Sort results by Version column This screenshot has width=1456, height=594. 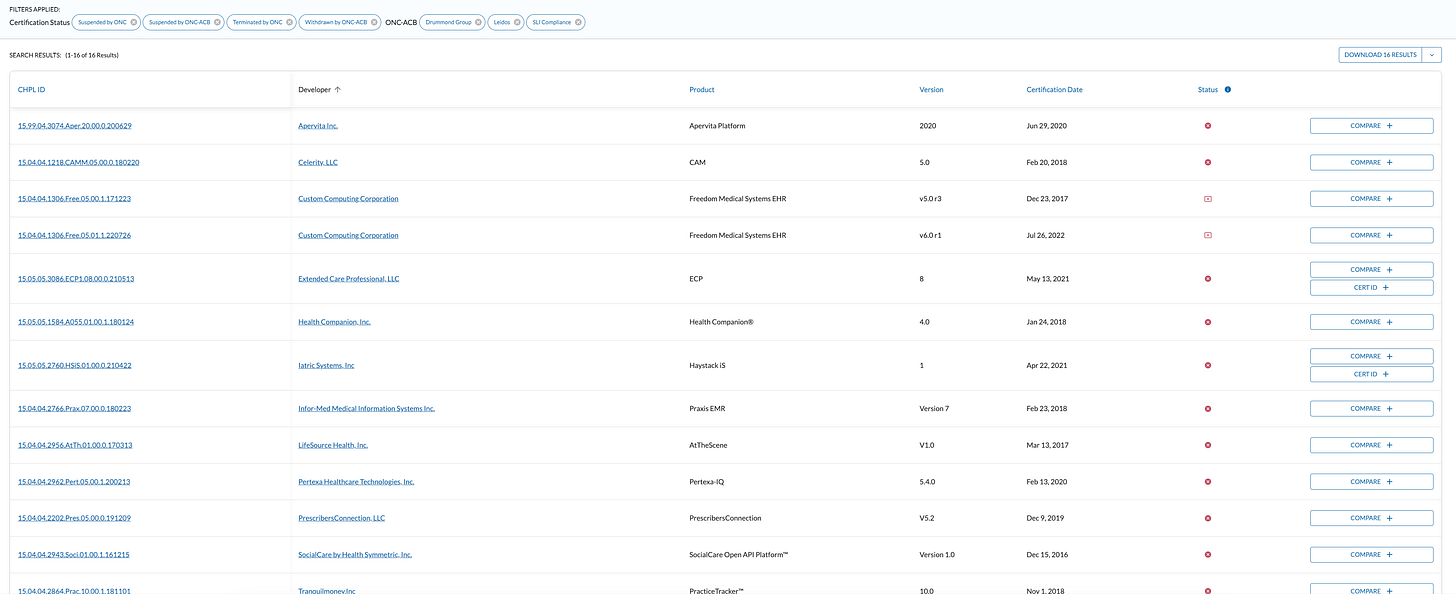[x=931, y=90]
